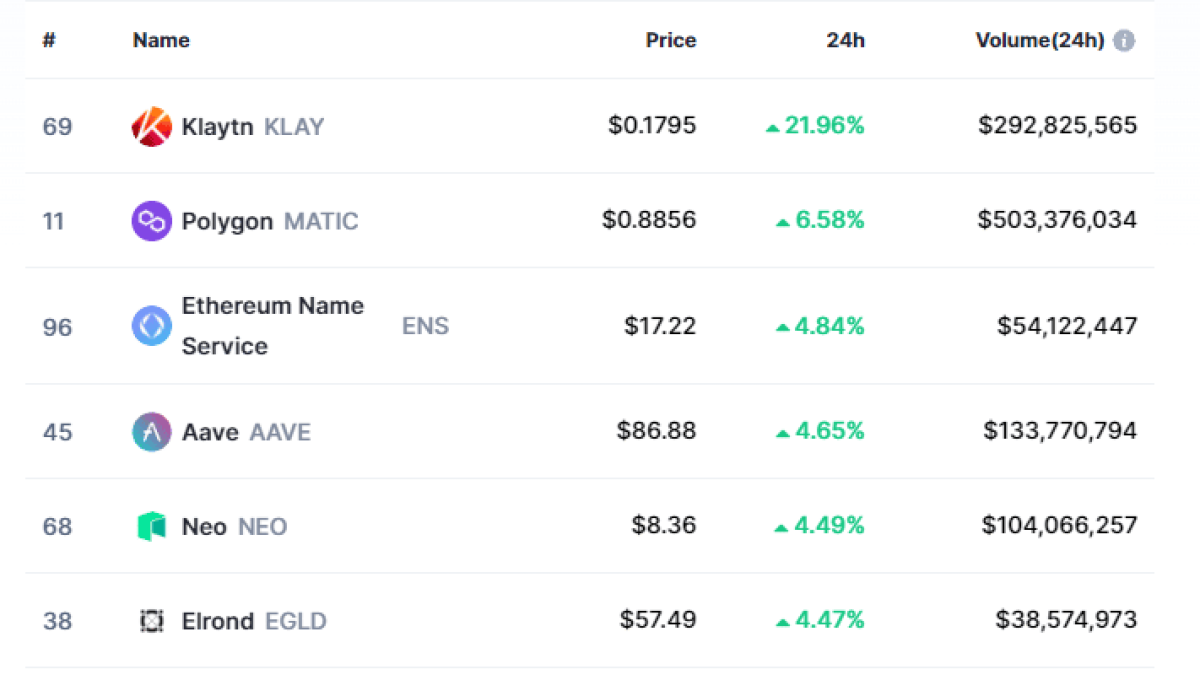
Task: Open the Elrond coin name link
Action: tap(218, 621)
